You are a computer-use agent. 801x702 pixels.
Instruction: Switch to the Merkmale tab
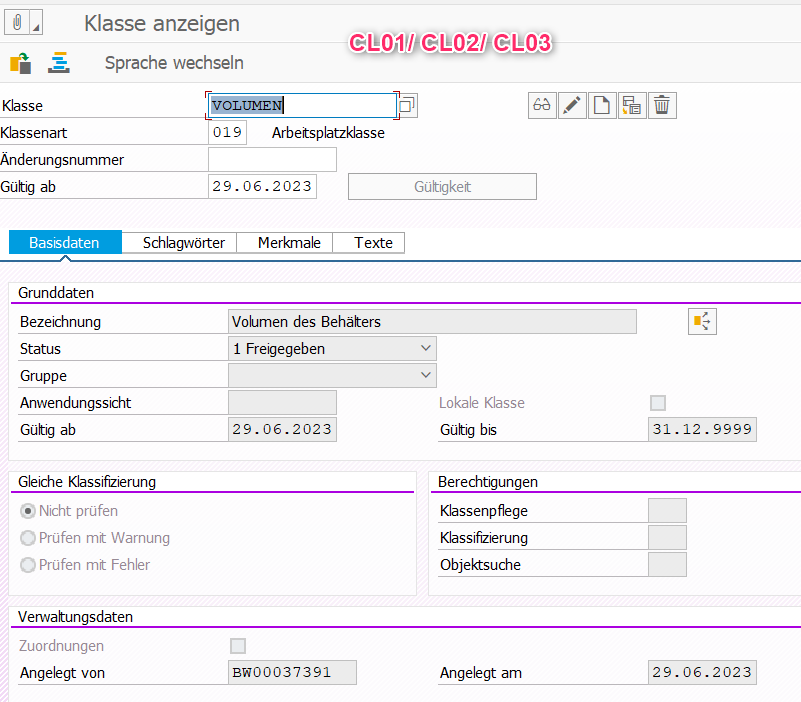(x=284, y=243)
